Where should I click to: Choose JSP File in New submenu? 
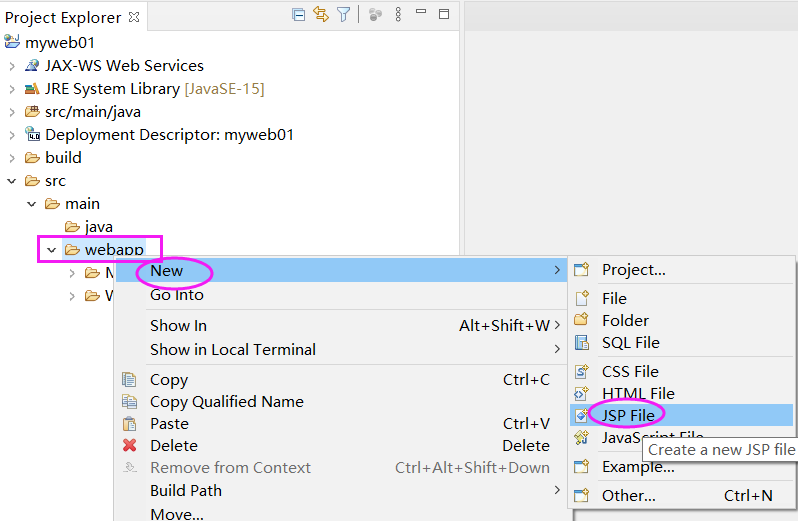pos(681,415)
